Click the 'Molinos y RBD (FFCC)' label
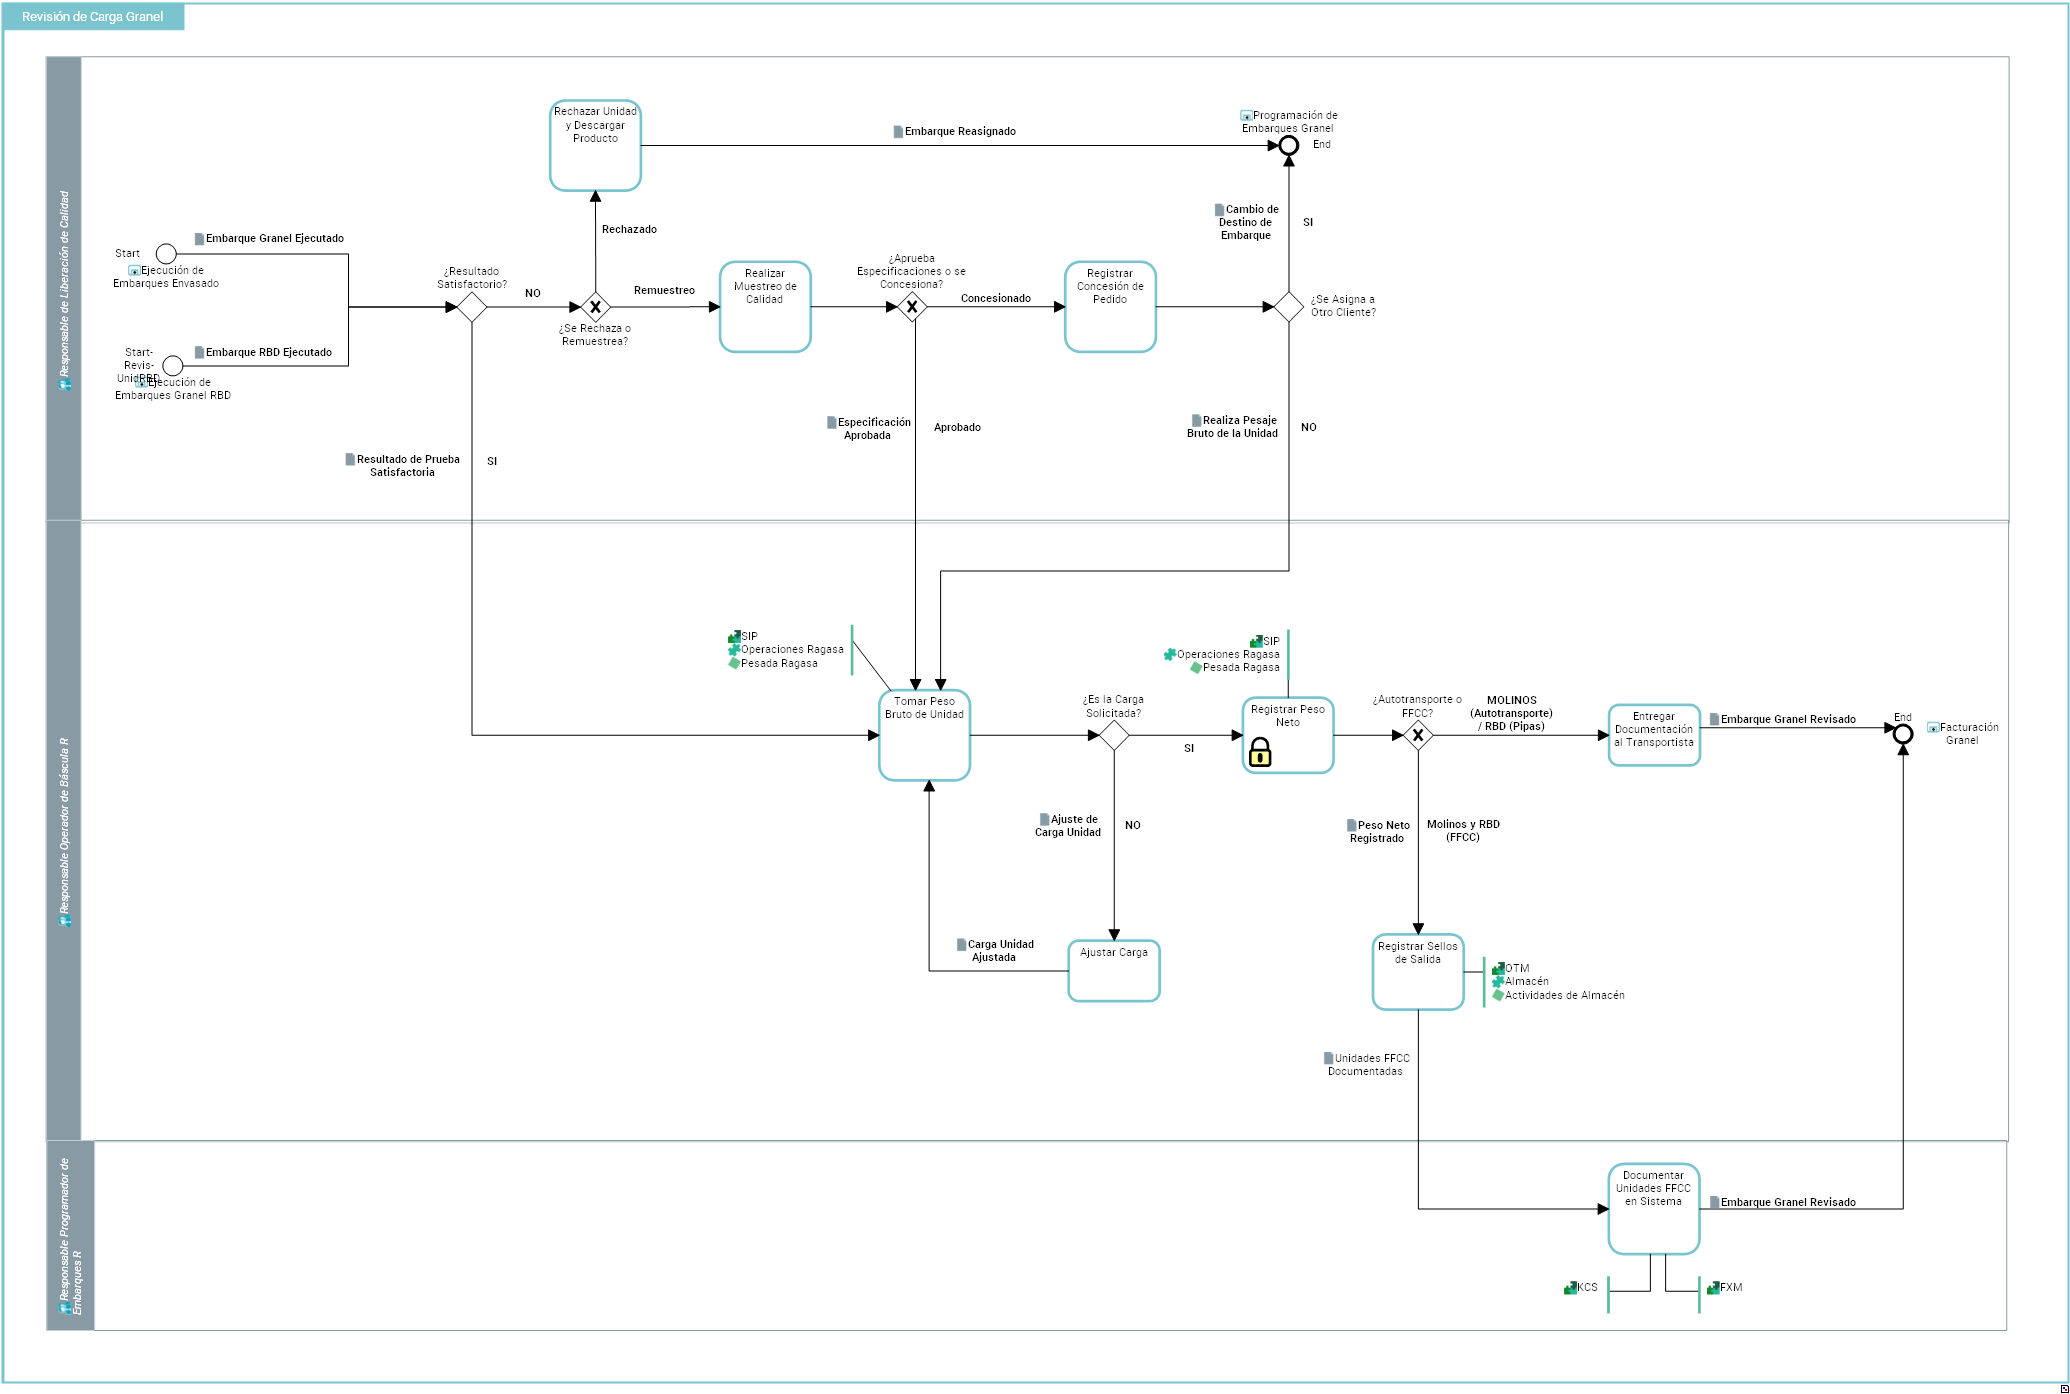 pos(1463,831)
